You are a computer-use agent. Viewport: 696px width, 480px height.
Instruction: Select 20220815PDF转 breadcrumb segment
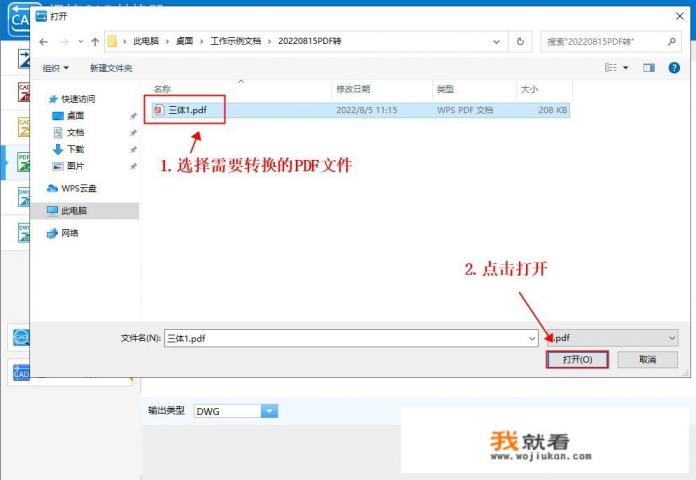click(309, 41)
